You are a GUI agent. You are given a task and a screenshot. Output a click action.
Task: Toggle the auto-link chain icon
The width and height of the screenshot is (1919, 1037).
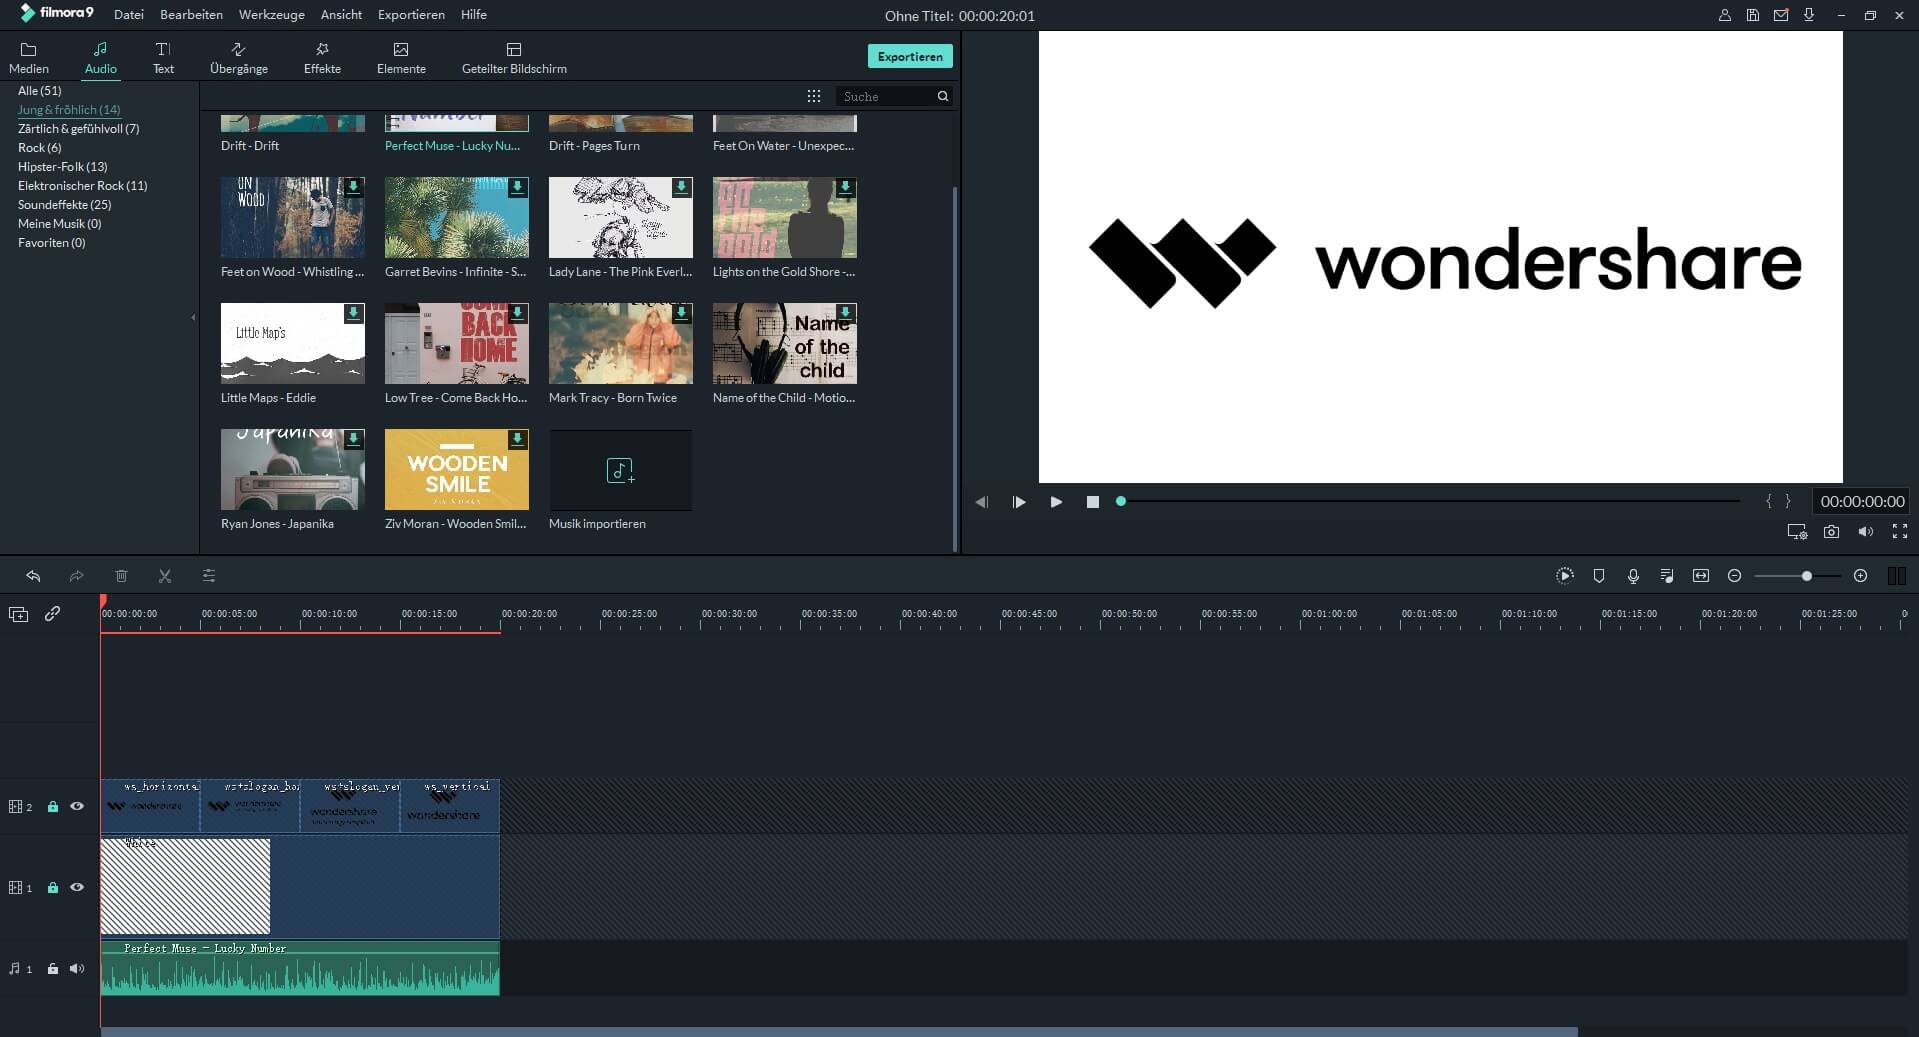coord(52,614)
